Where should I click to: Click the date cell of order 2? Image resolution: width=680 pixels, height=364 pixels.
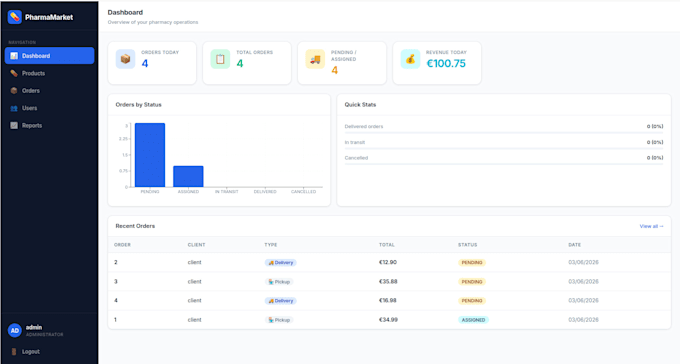[583, 262]
